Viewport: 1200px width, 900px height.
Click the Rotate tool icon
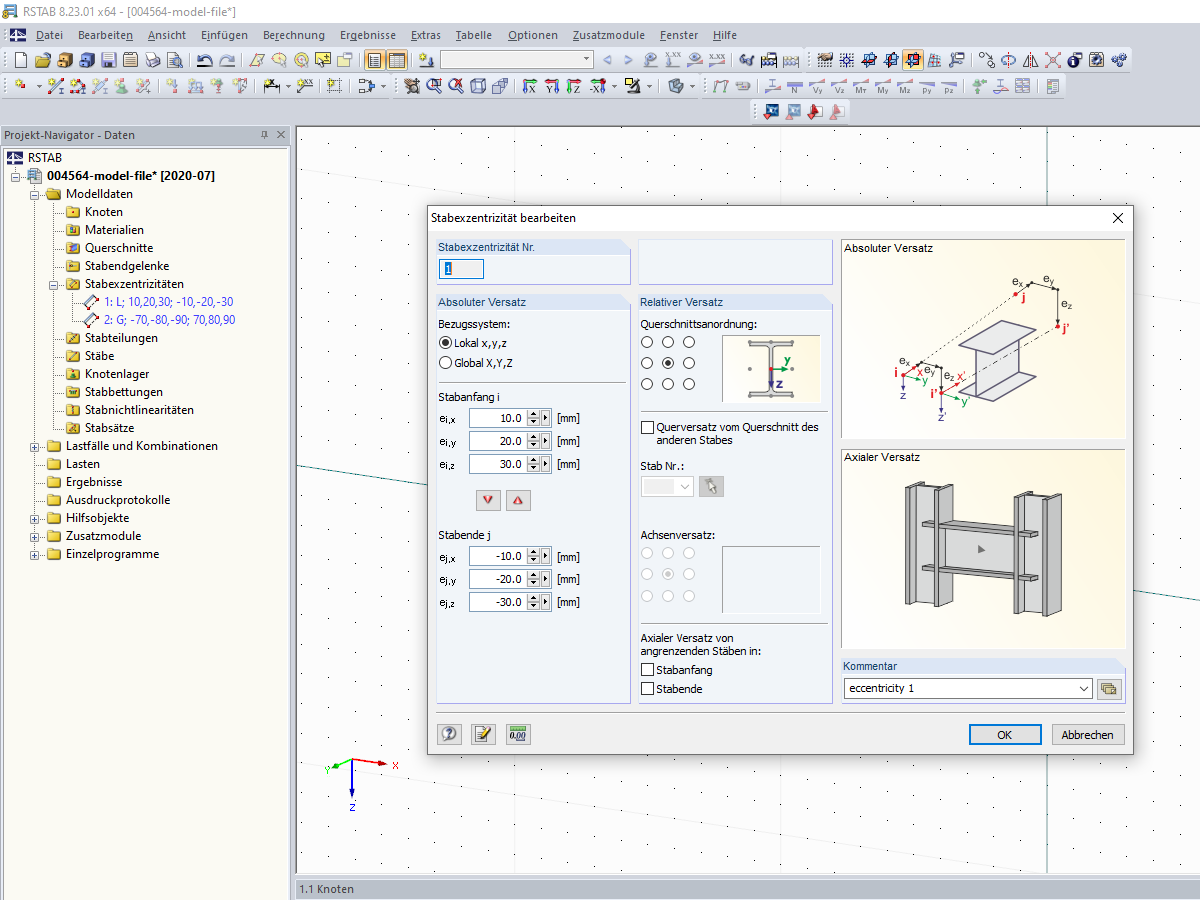pyautogui.click(x=1009, y=61)
